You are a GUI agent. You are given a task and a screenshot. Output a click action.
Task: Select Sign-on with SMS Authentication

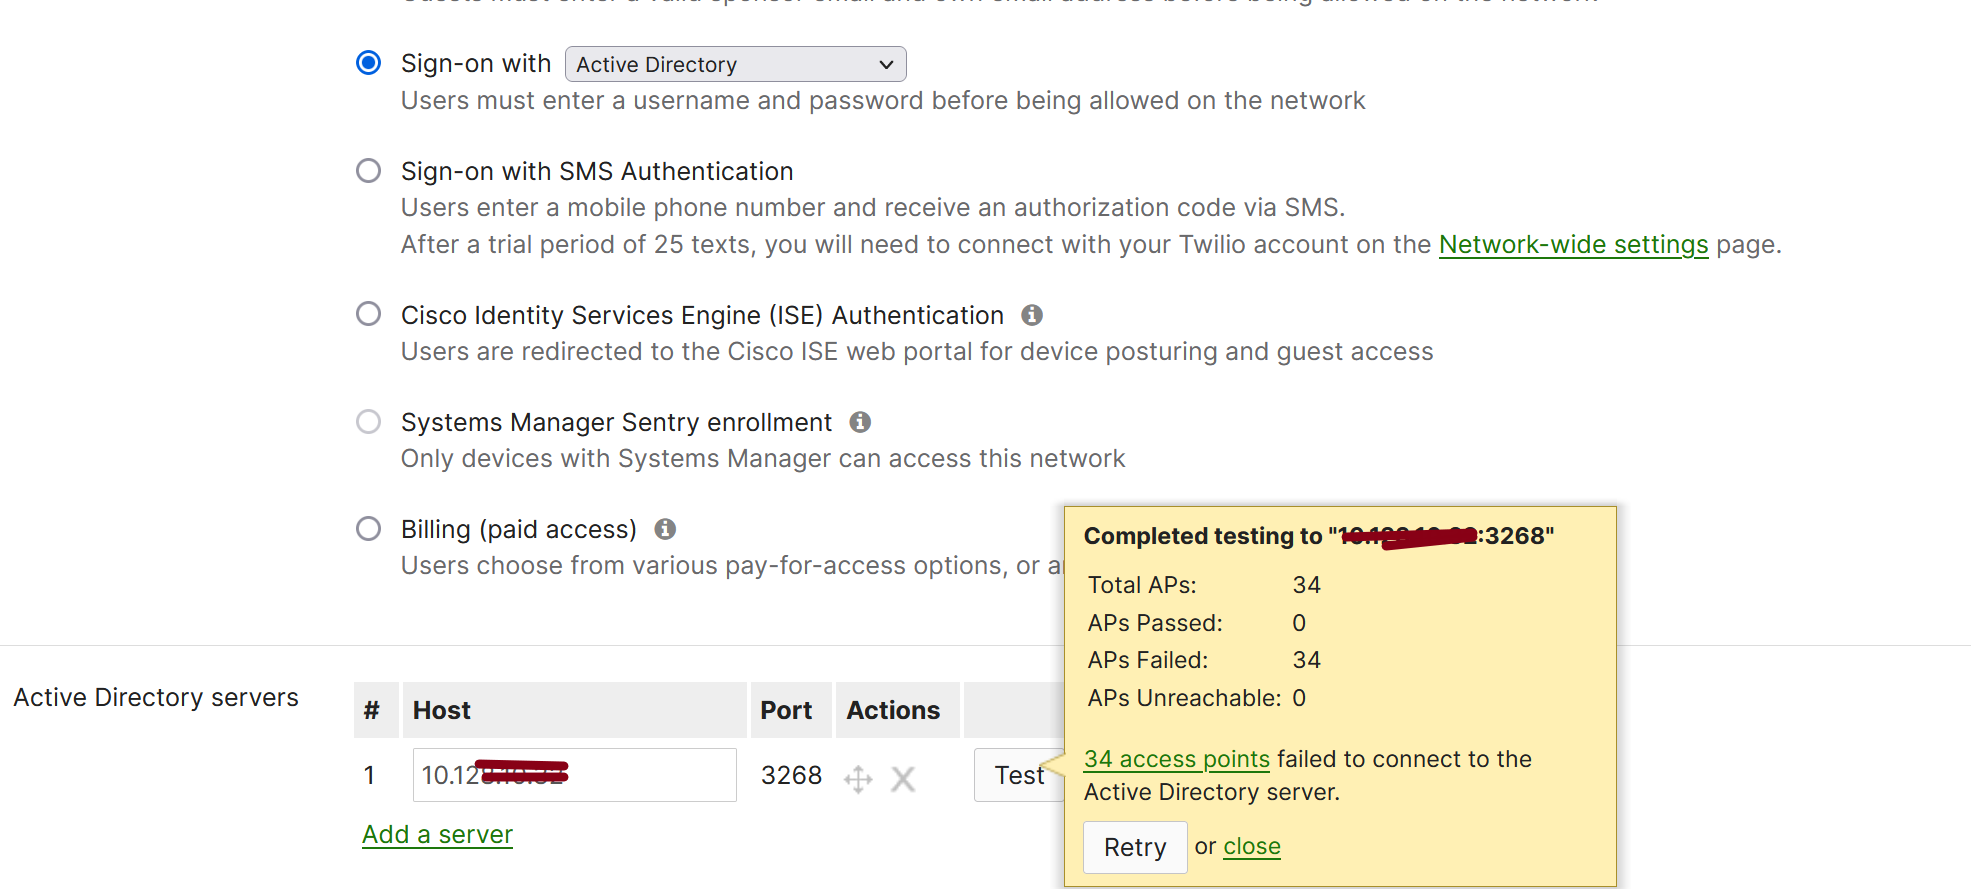pos(369,171)
